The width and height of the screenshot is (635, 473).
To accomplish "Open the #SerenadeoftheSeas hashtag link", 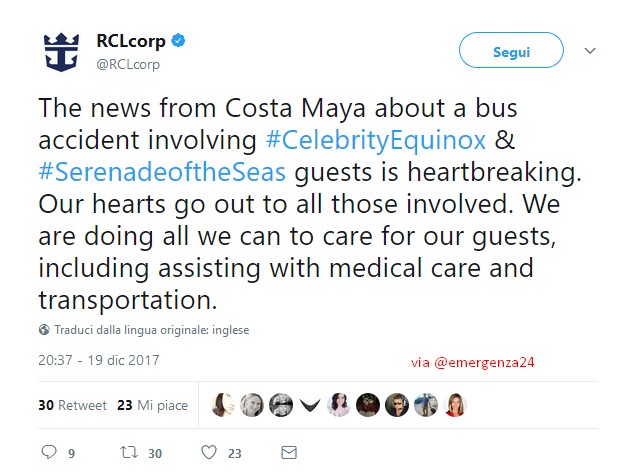I will click(x=162, y=172).
